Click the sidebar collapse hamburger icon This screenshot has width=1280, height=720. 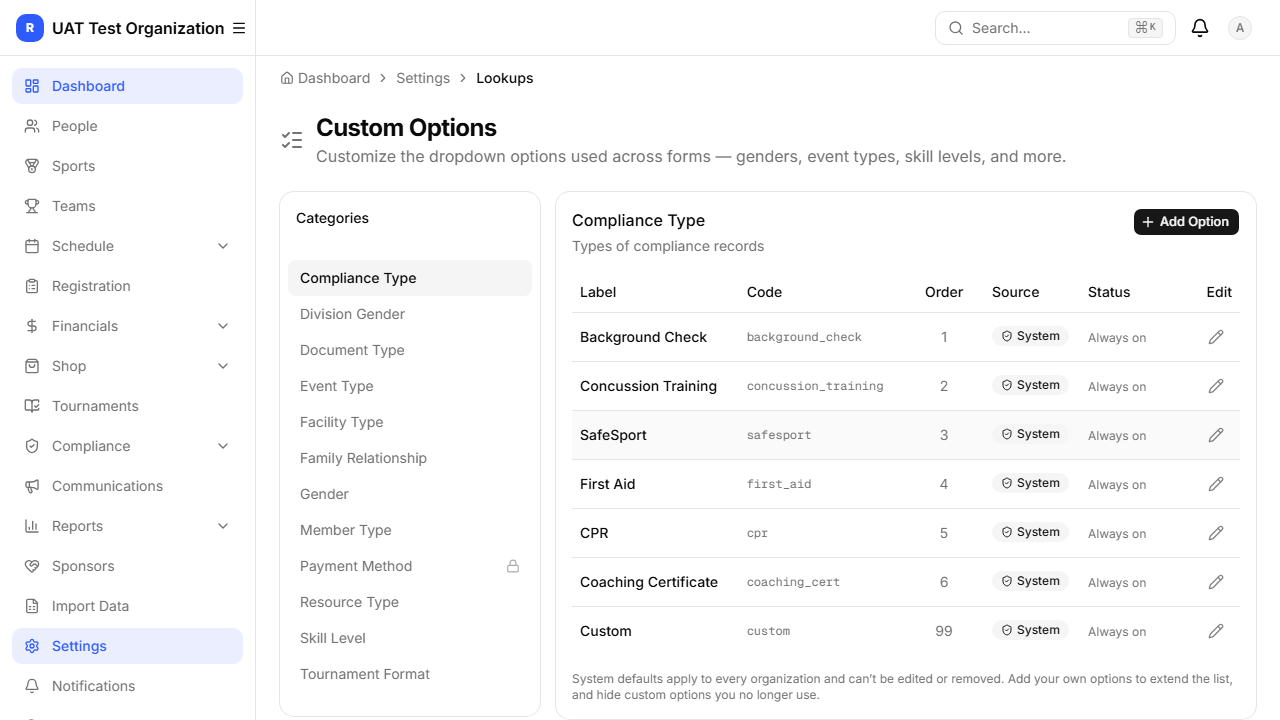tap(239, 28)
